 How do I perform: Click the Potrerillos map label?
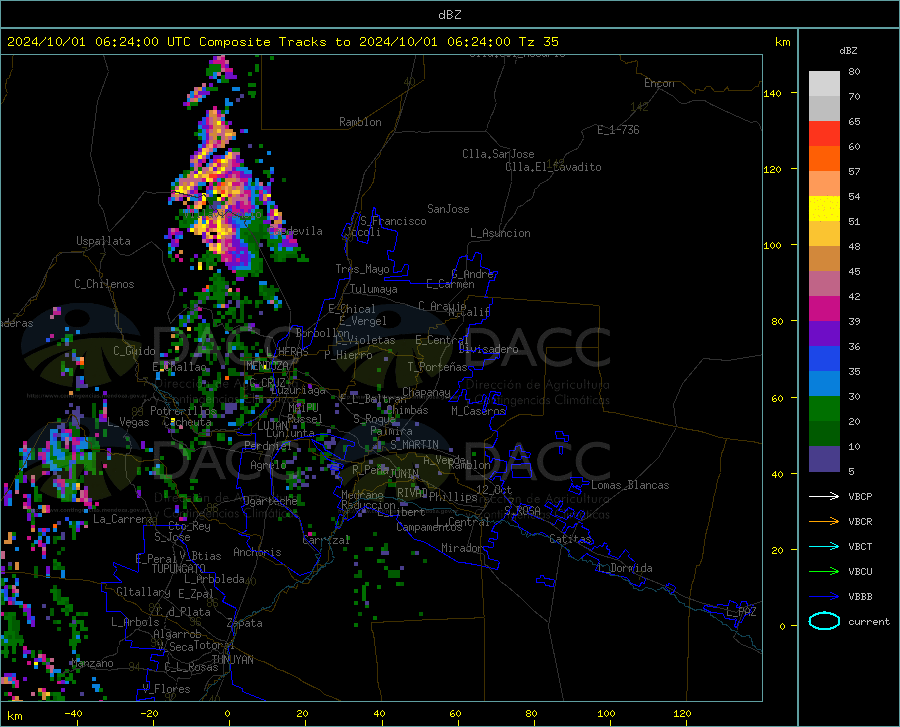coord(183,411)
